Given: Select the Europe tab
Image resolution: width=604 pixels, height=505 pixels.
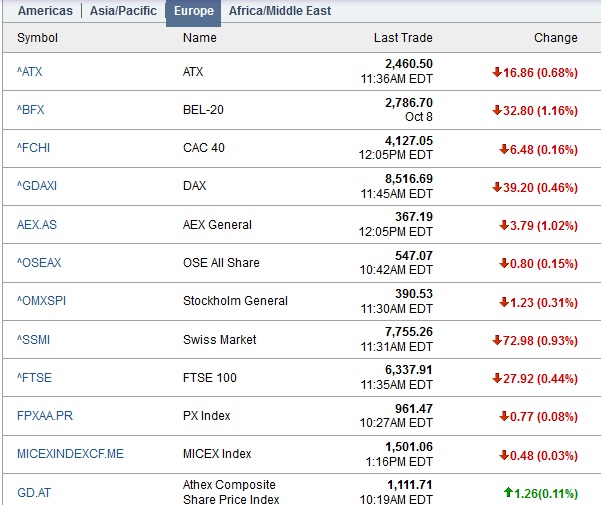Looking at the screenshot, I should pos(193,12).
